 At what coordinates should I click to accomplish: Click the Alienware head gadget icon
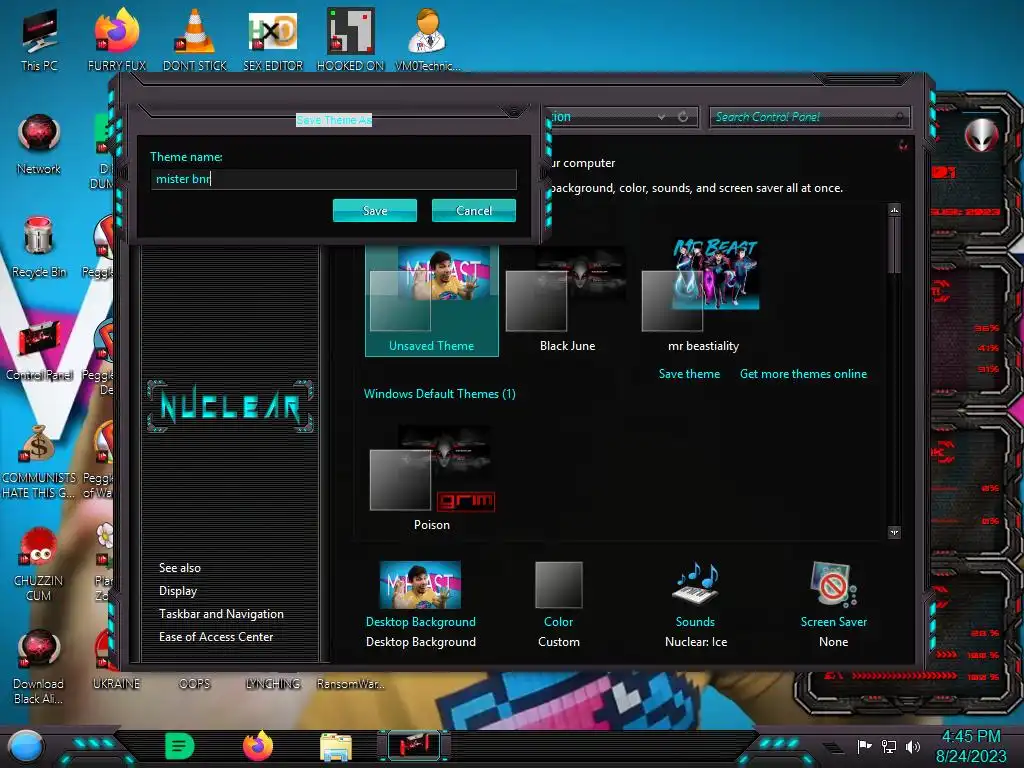pos(982,135)
